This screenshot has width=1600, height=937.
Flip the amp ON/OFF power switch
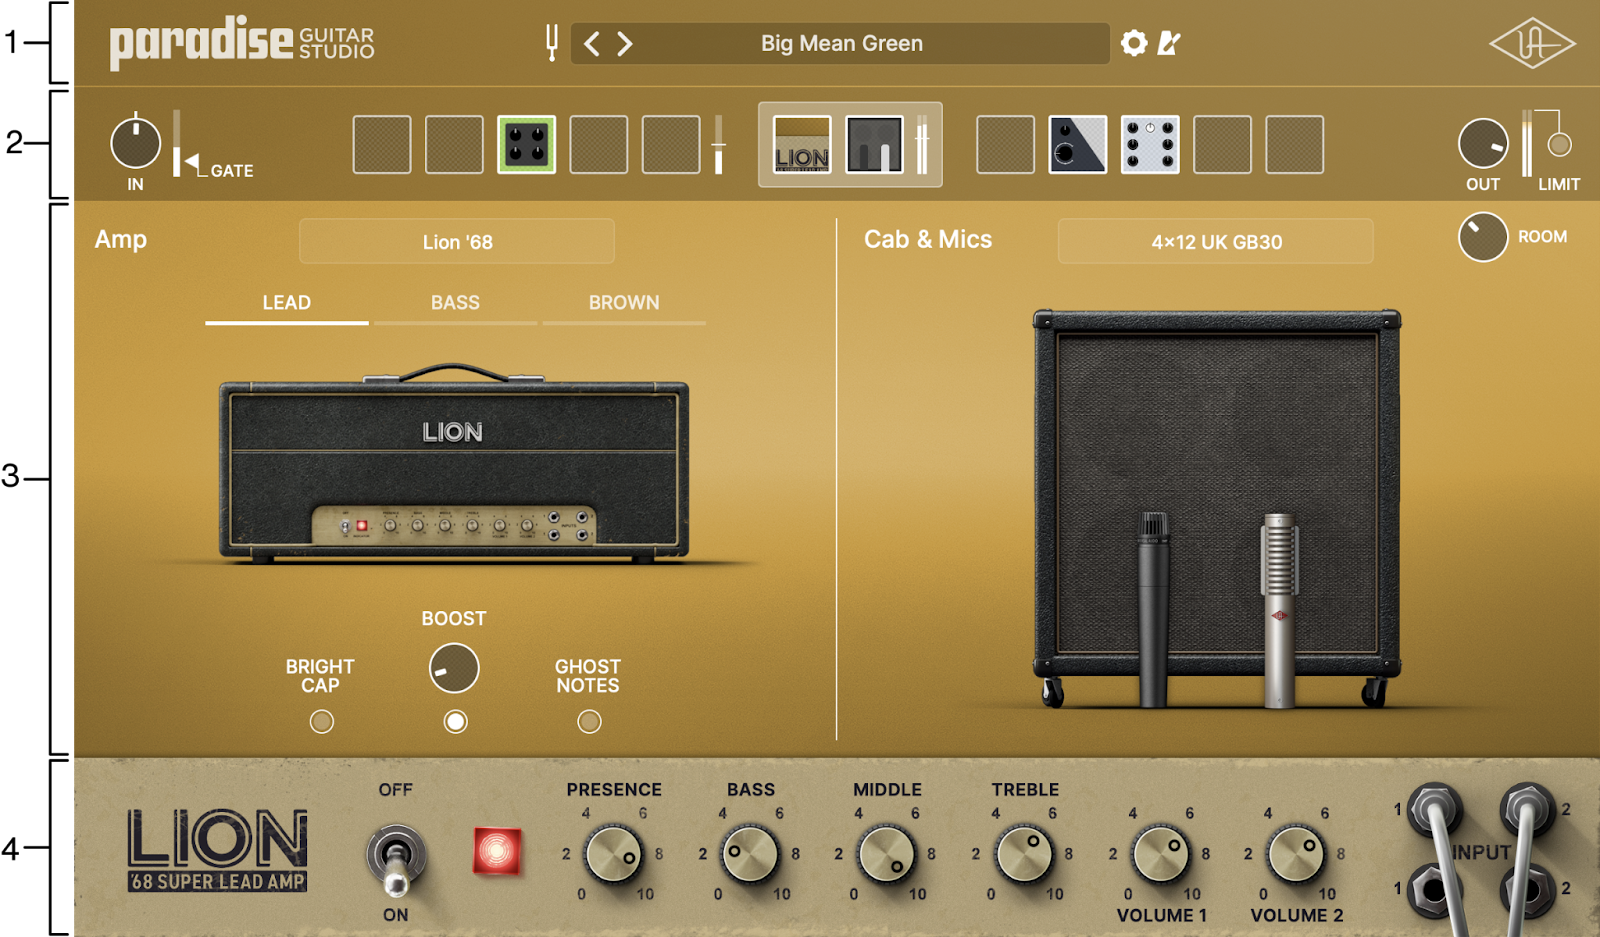pyautogui.click(x=396, y=858)
